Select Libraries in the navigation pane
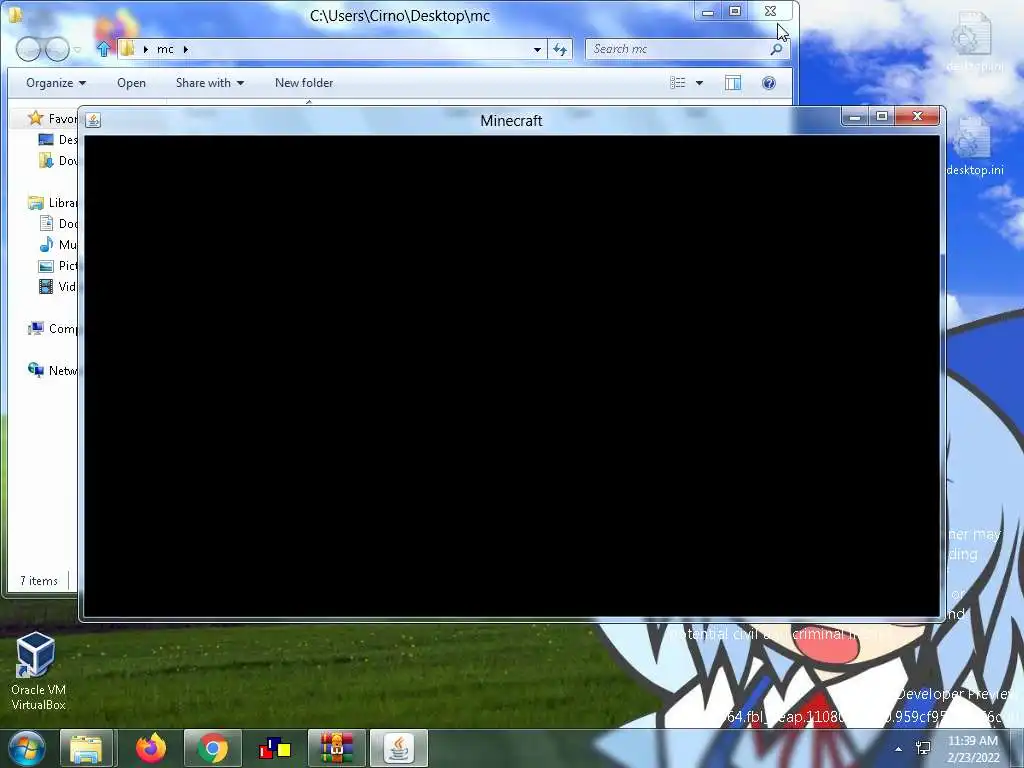The image size is (1024, 768). coord(52,202)
